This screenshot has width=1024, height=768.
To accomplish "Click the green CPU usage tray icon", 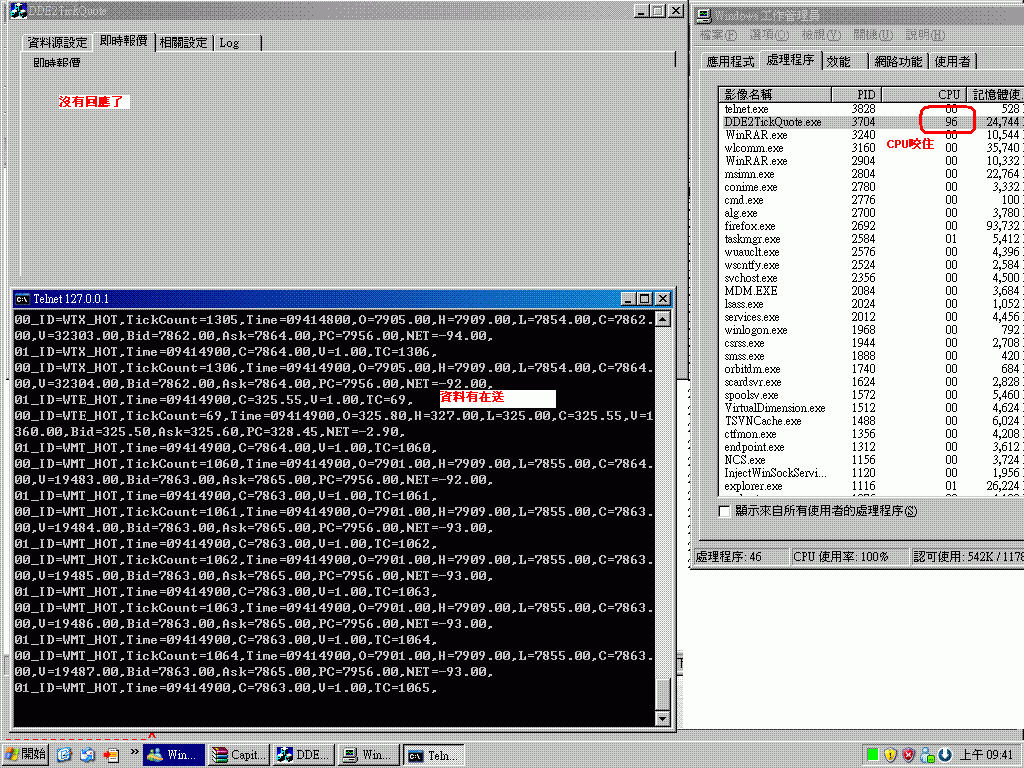I will pyautogui.click(x=872, y=754).
